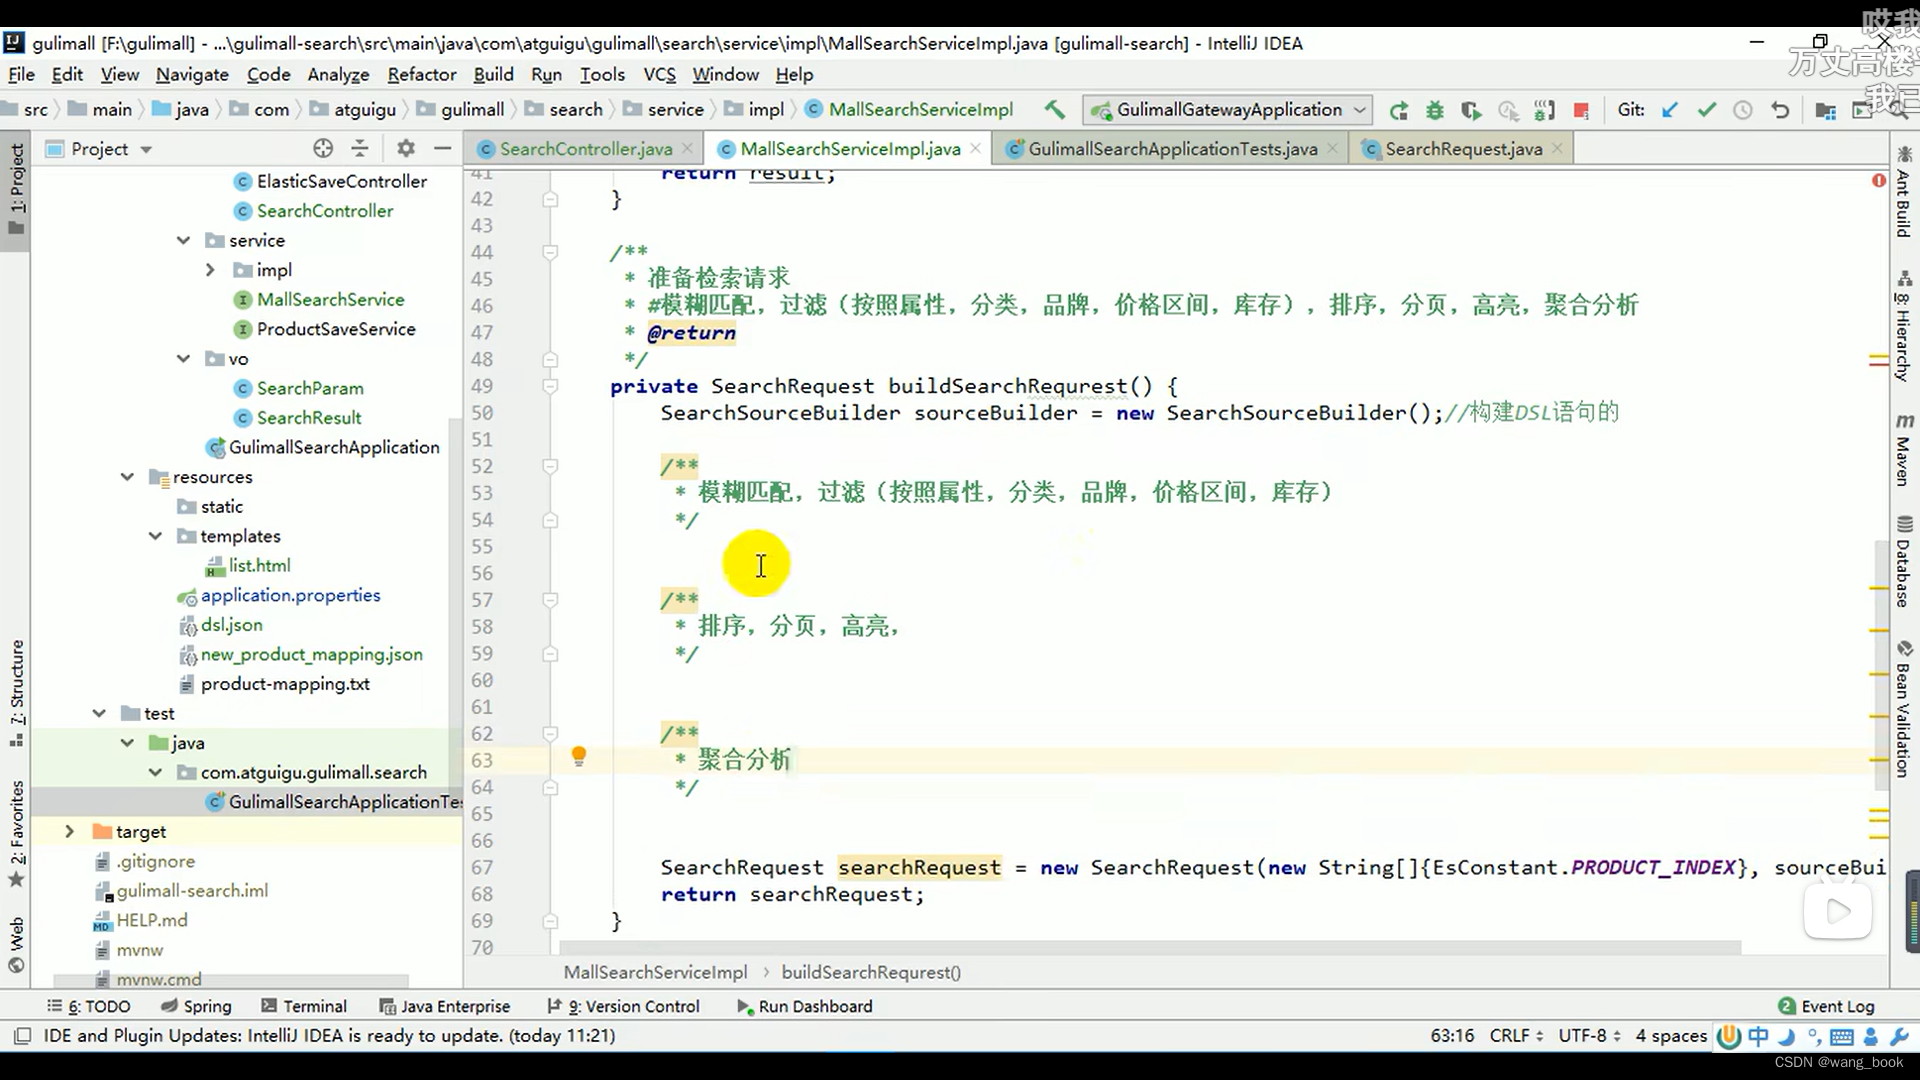Rerun GulimallGatewayApplication with the green arrow
This screenshot has height=1080, width=1920.
pyautogui.click(x=1398, y=110)
